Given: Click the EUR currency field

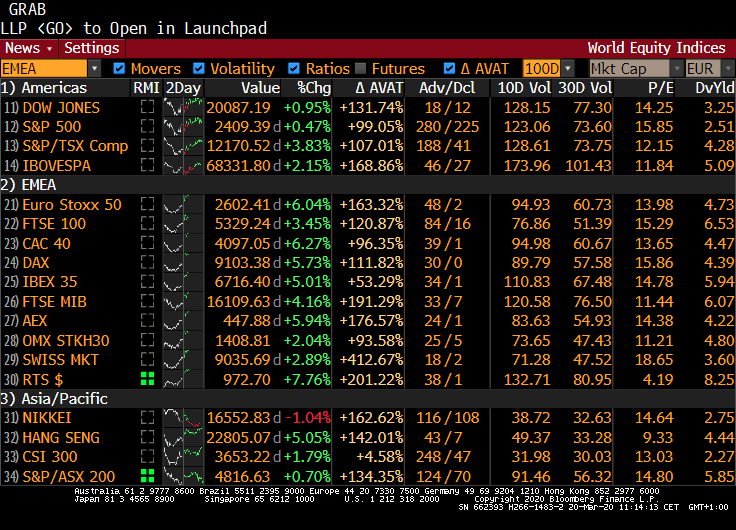Looking at the screenshot, I should (703, 69).
